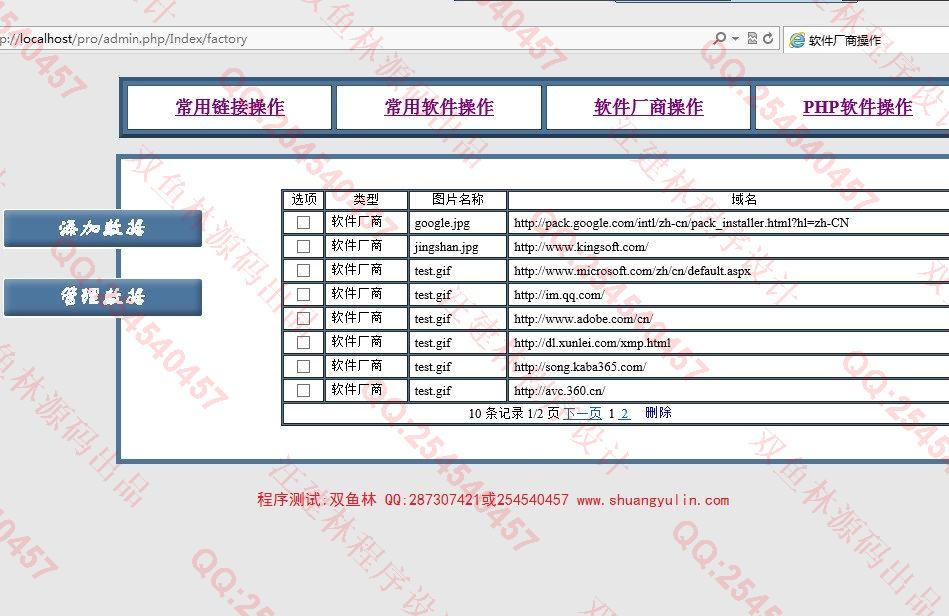Refresh the page with the reload icon
Image resolution: width=949 pixels, height=616 pixels.
click(x=768, y=39)
